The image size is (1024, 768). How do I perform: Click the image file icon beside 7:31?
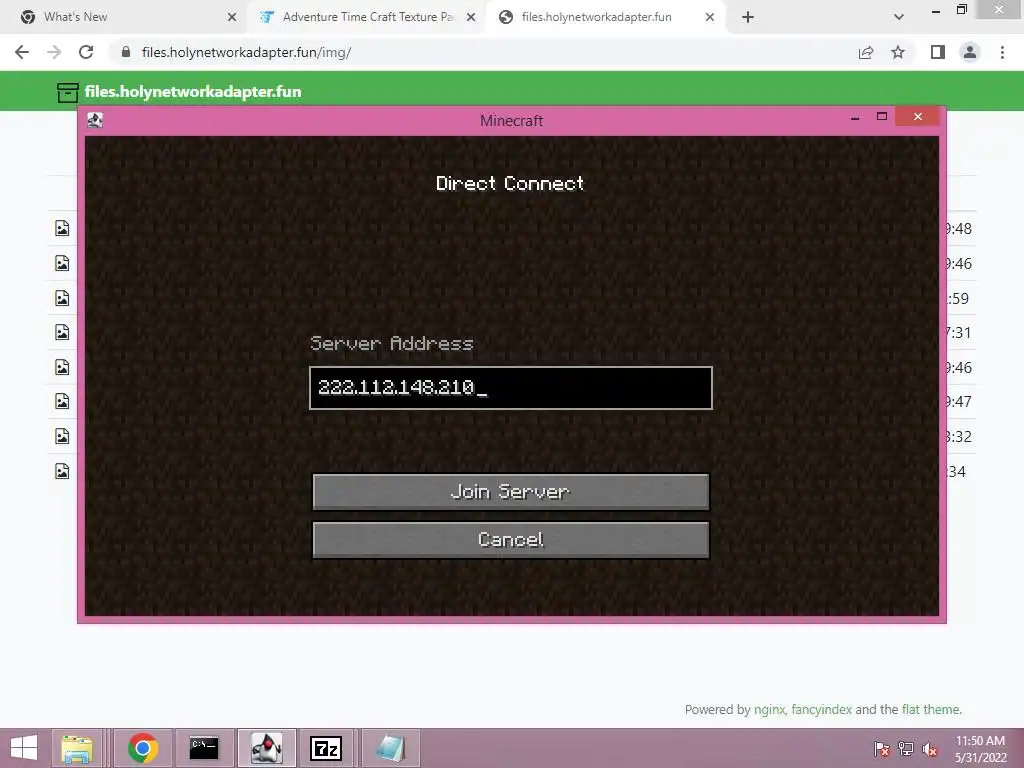(x=62, y=332)
